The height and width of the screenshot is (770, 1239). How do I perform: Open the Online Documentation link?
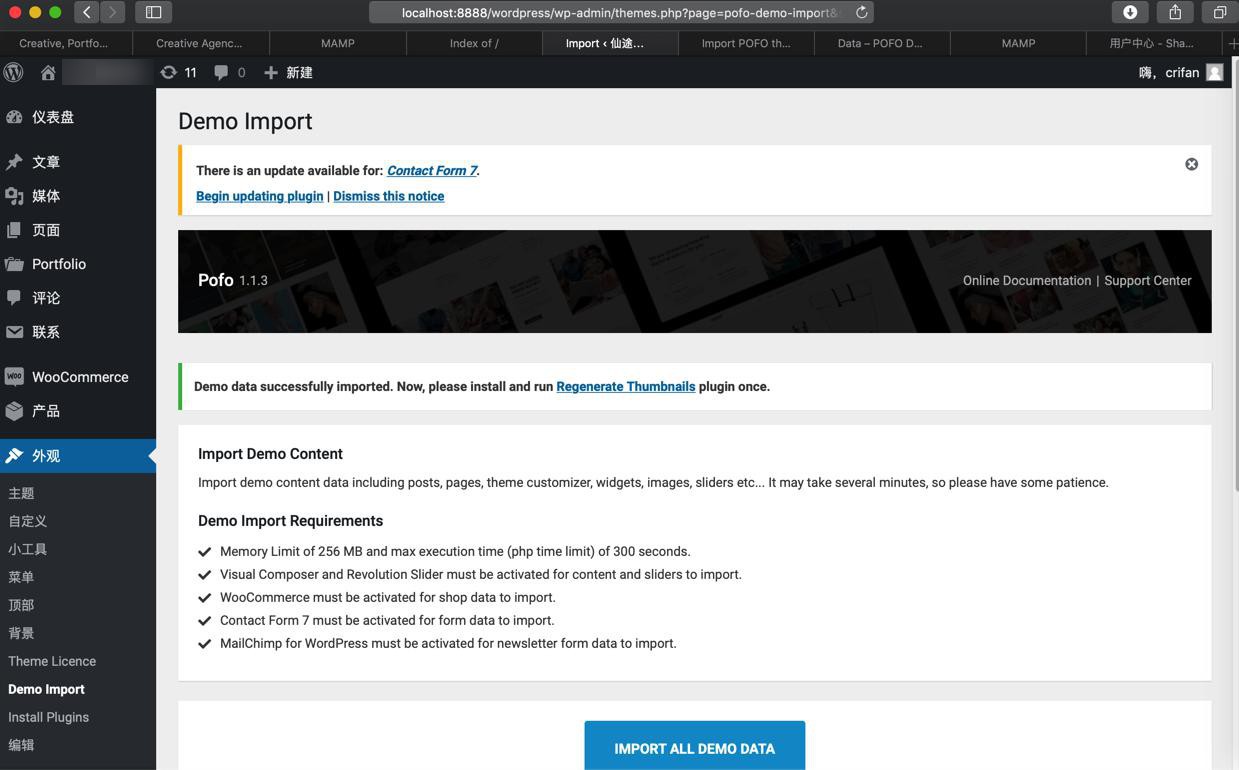coord(1027,281)
